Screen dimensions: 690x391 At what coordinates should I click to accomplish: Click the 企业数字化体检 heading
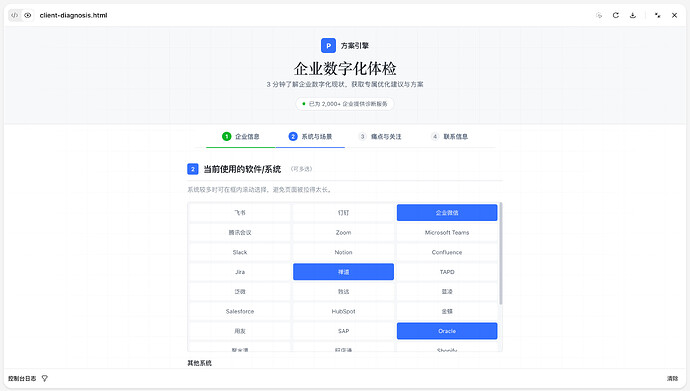[x=345, y=69]
